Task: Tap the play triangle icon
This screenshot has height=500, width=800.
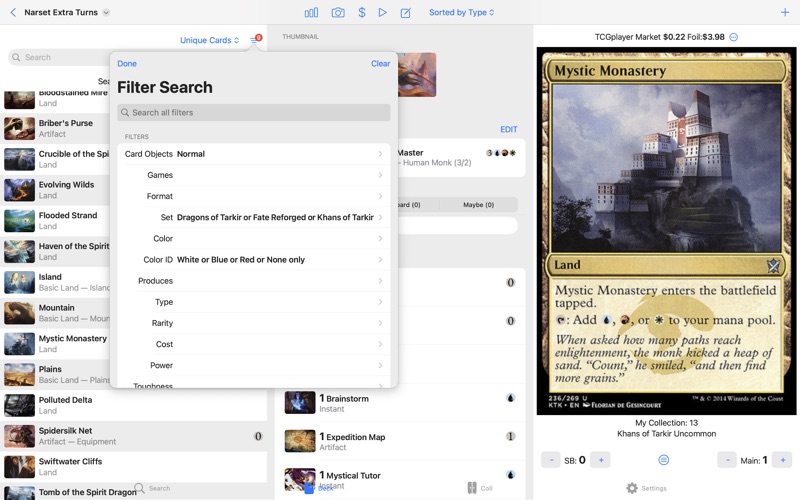Action: tap(382, 12)
